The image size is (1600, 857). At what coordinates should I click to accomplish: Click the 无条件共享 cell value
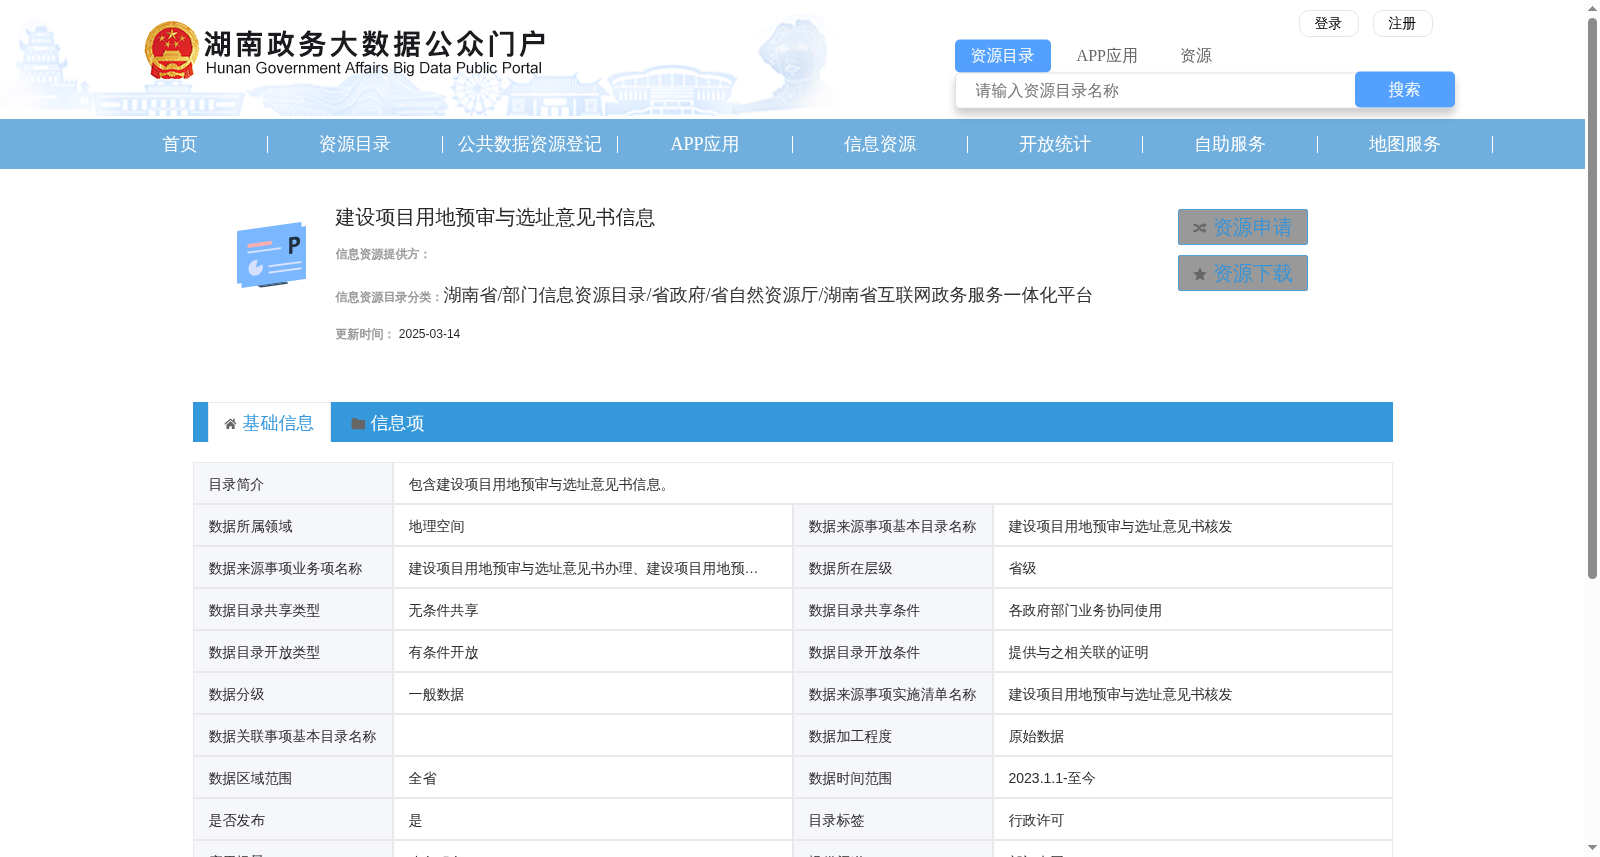[x=443, y=610]
